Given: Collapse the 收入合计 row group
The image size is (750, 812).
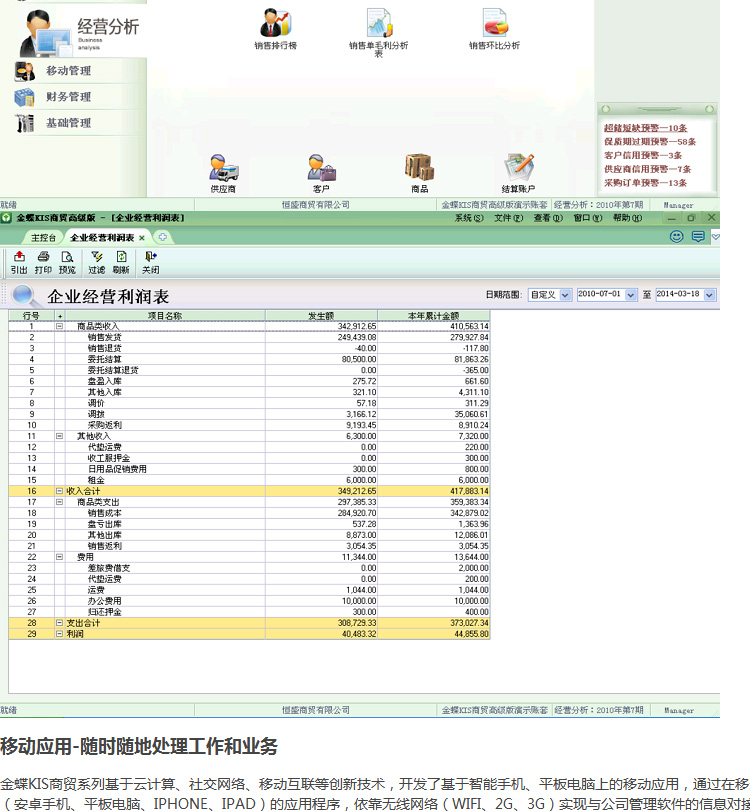Looking at the screenshot, I should tap(60, 491).
